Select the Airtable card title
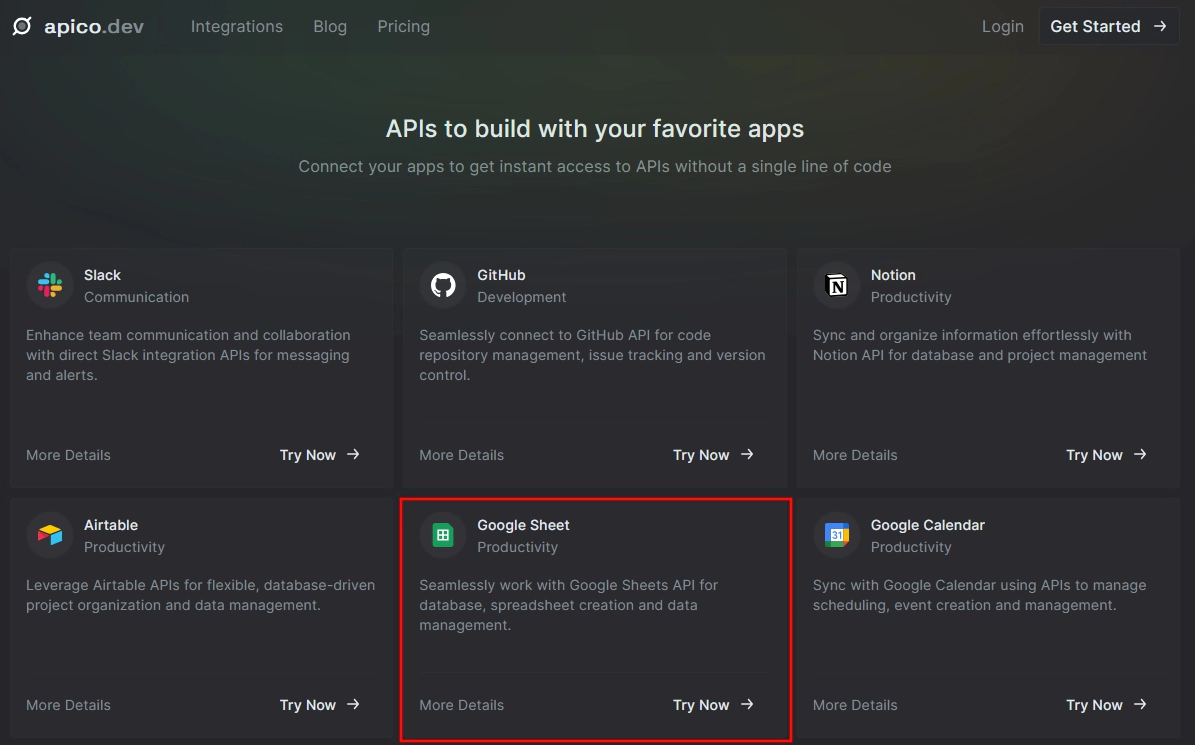 coord(111,525)
